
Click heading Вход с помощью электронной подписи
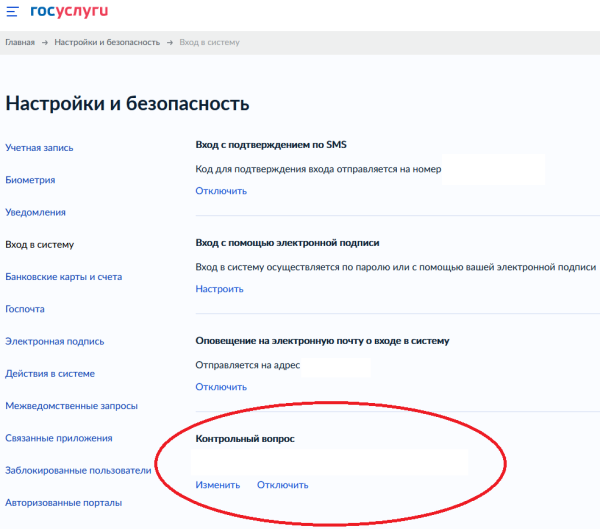(x=287, y=243)
